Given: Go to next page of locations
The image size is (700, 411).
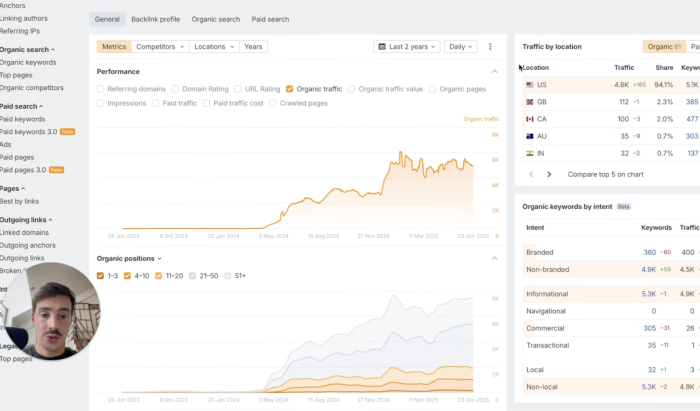Looking at the screenshot, I should click(549, 174).
